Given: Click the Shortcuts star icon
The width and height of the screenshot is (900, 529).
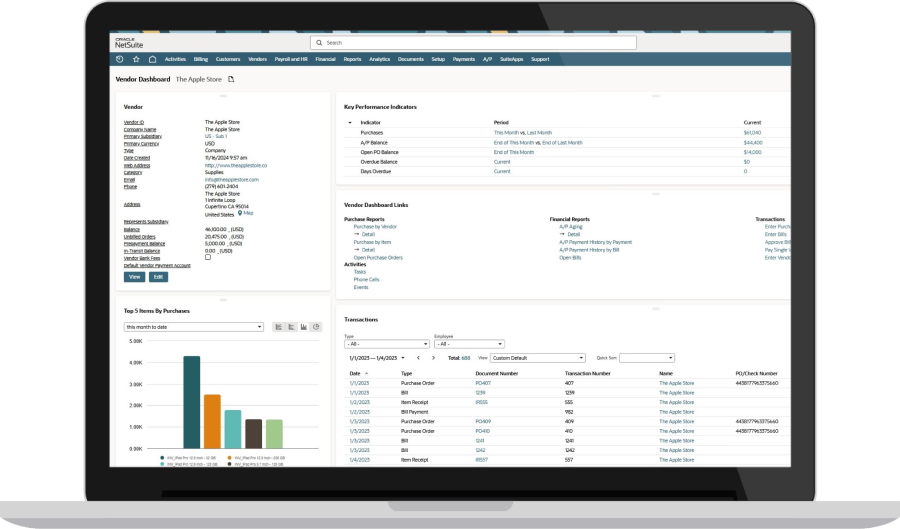Looking at the screenshot, I should coord(136,59).
